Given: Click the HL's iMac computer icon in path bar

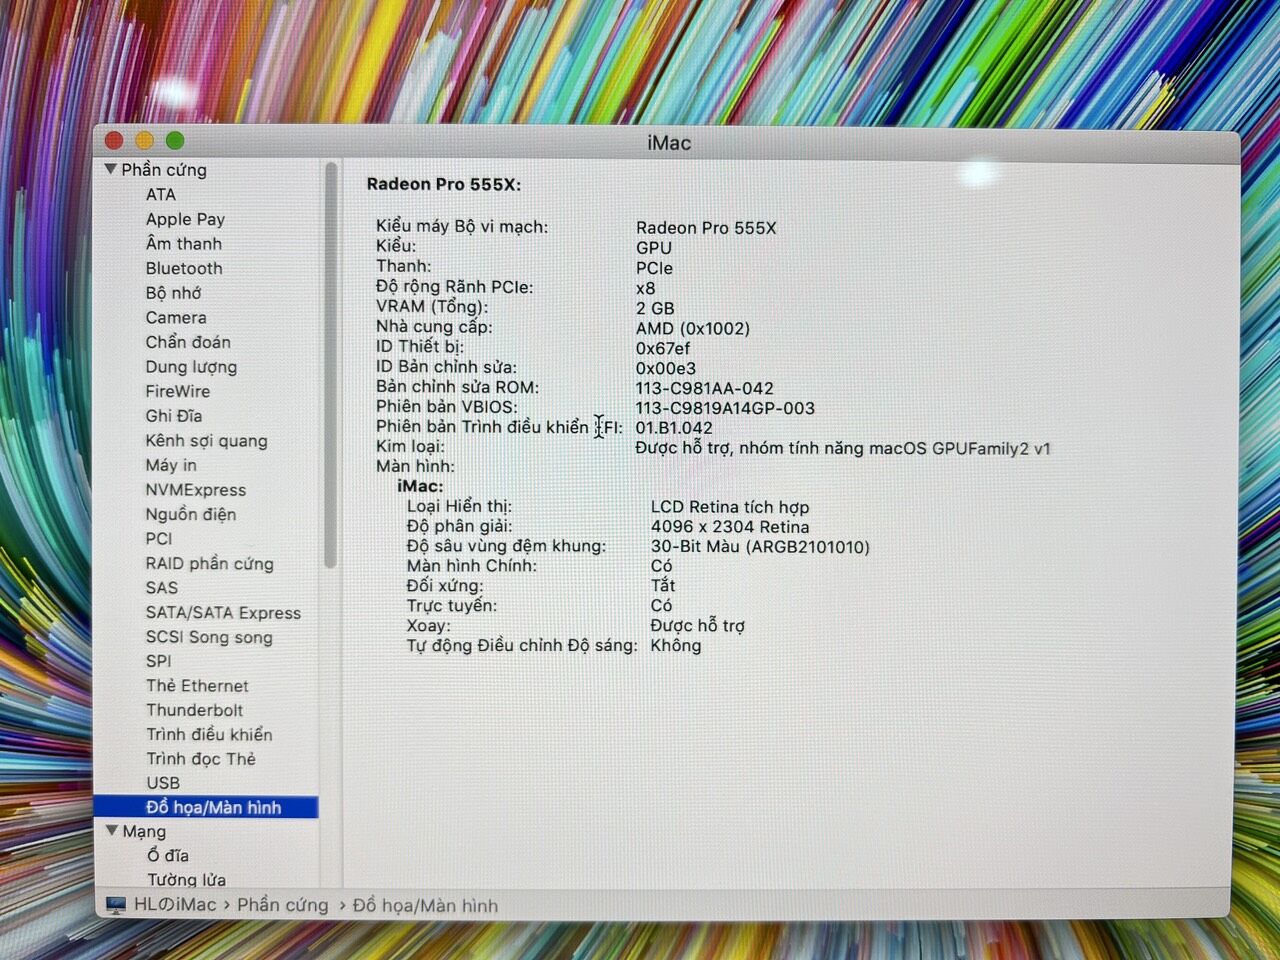Looking at the screenshot, I should [116, 905].
